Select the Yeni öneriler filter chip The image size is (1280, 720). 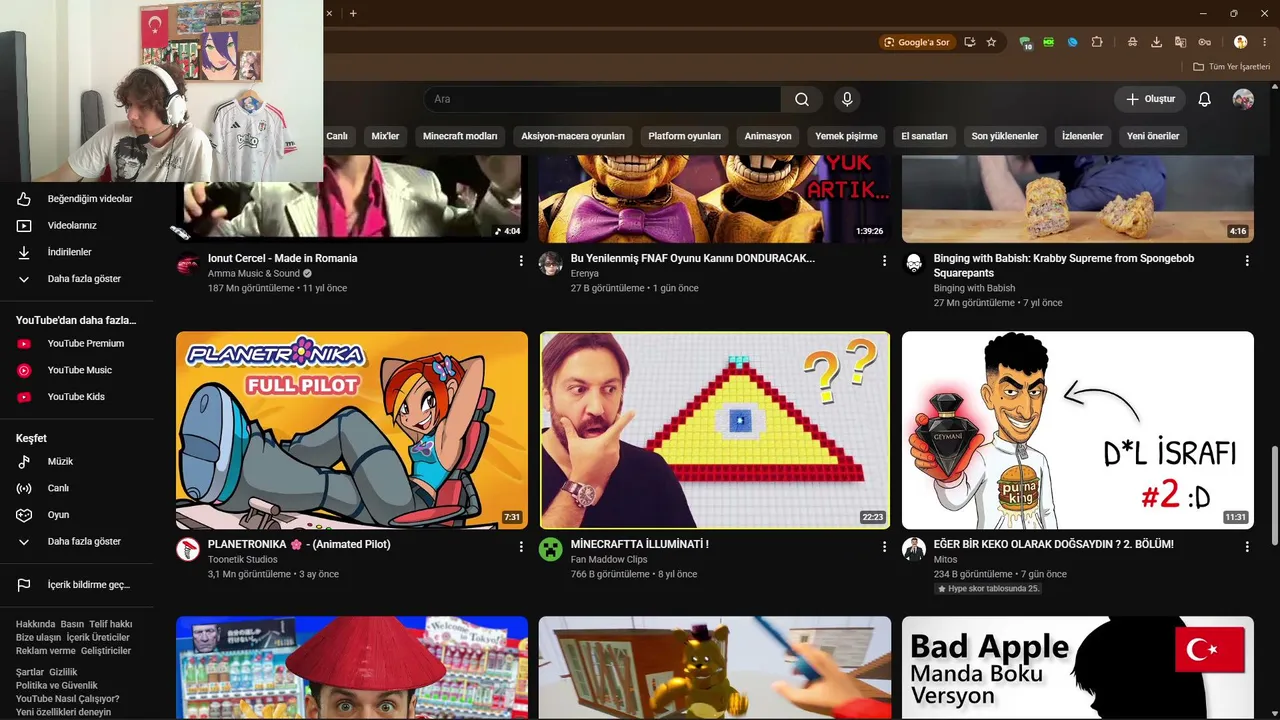(x=1153, y=136)
